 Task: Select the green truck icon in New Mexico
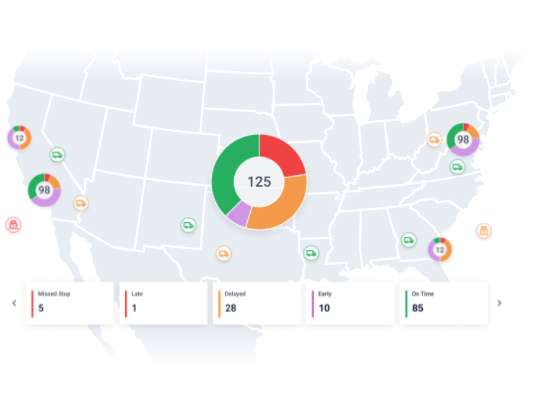[x=188, y=225]
